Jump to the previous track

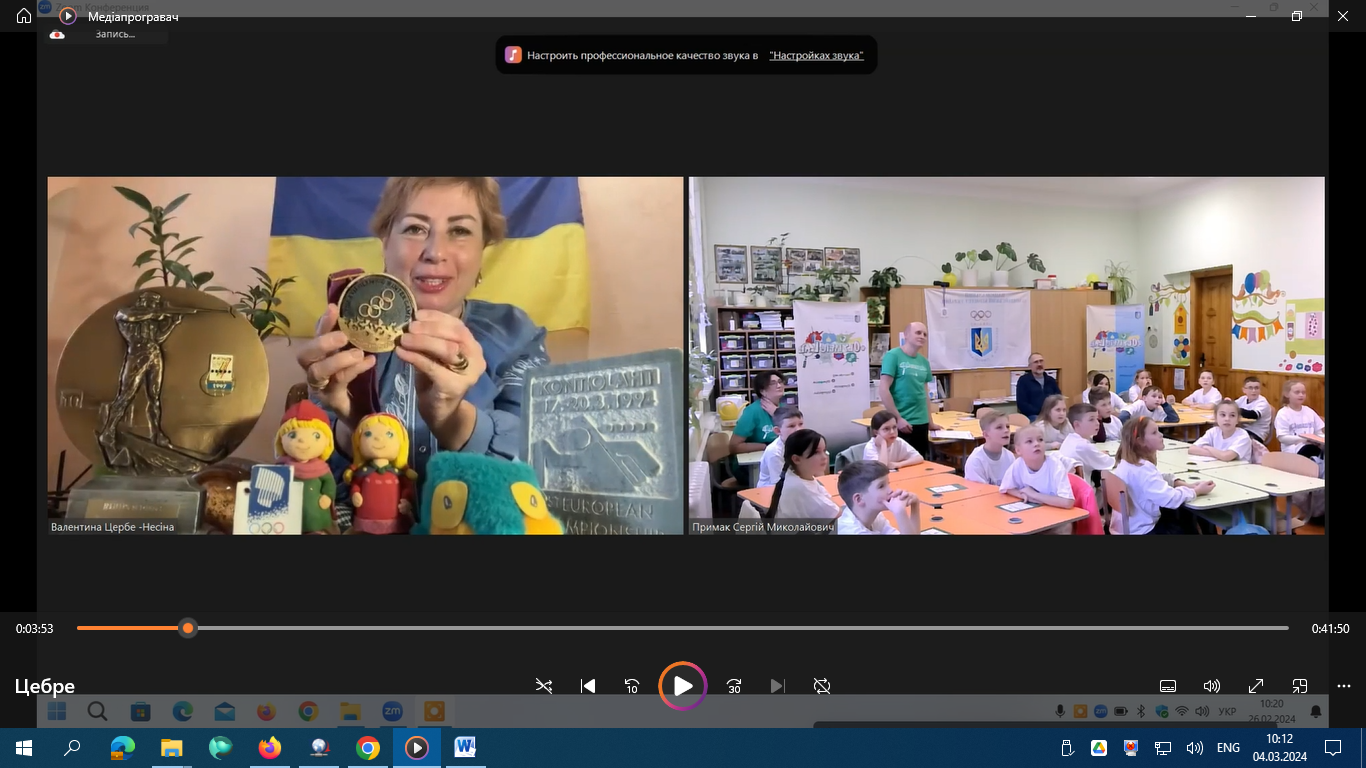[x=588, y=686]
